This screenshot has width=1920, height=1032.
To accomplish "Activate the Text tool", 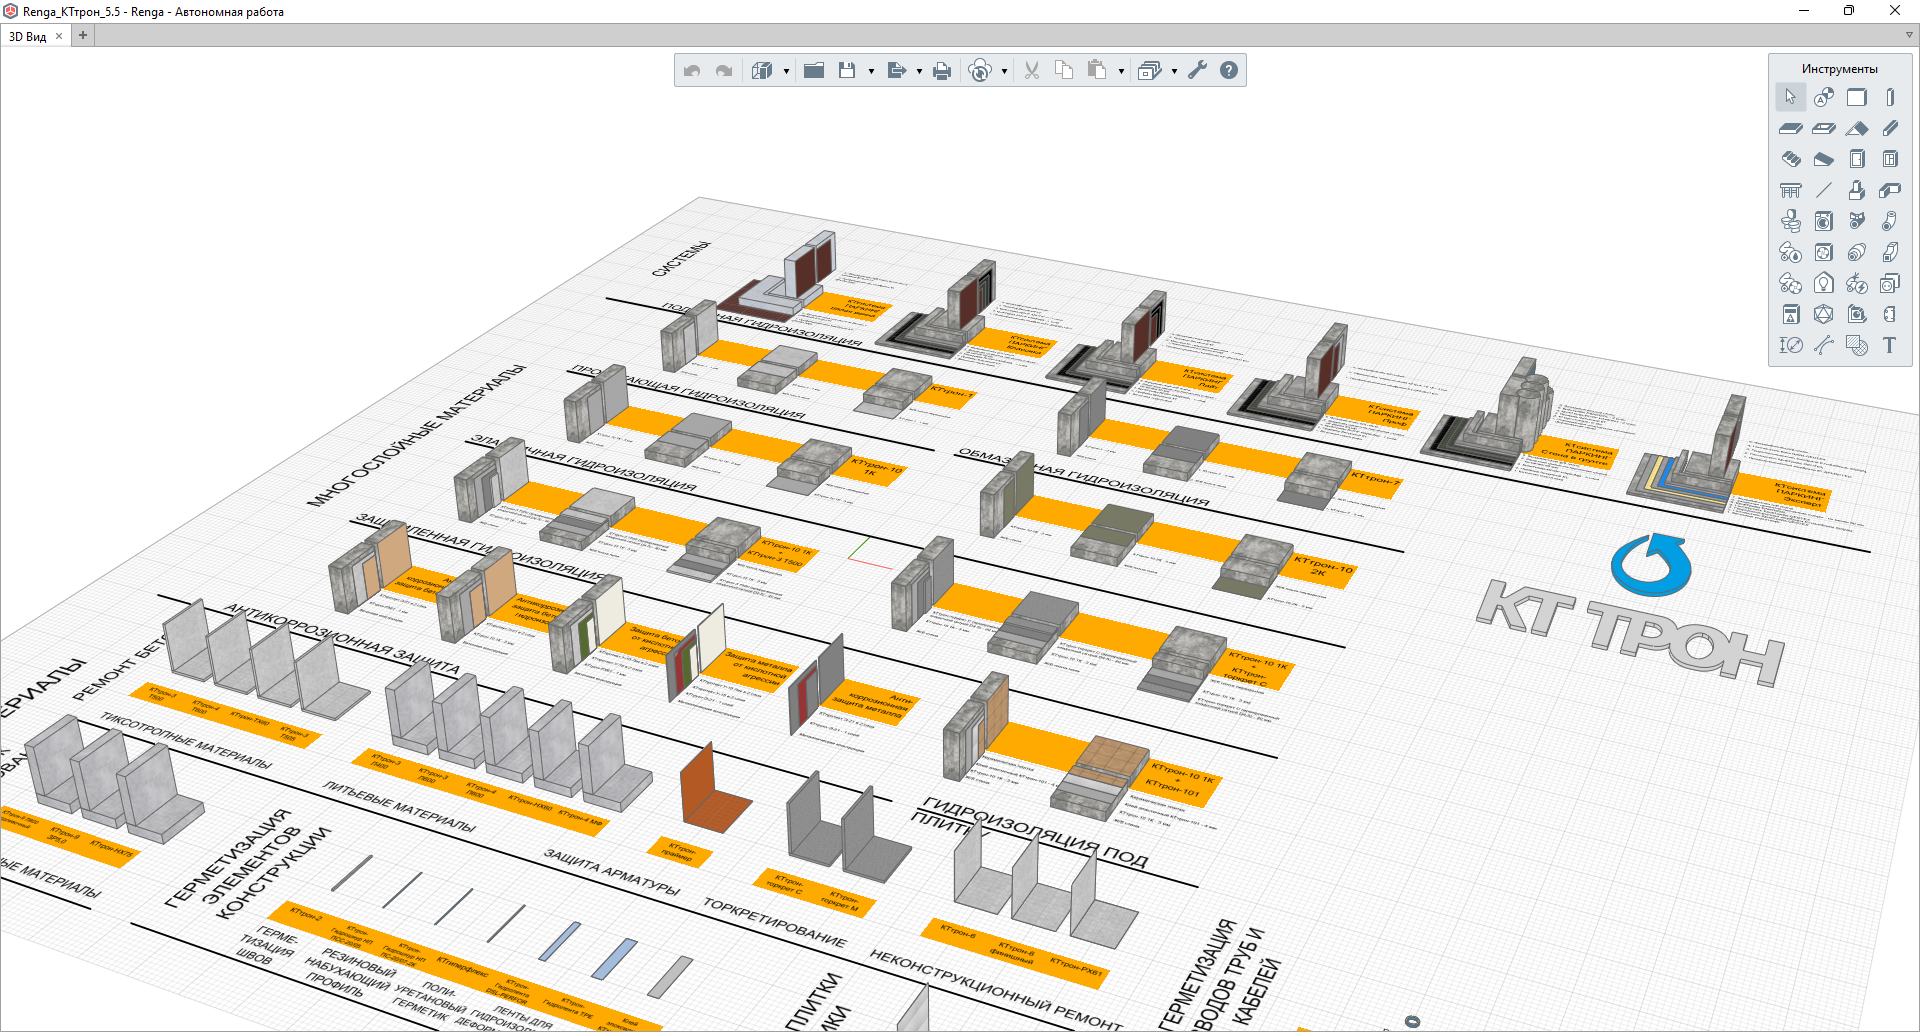I will click(x=1889, y=345).
